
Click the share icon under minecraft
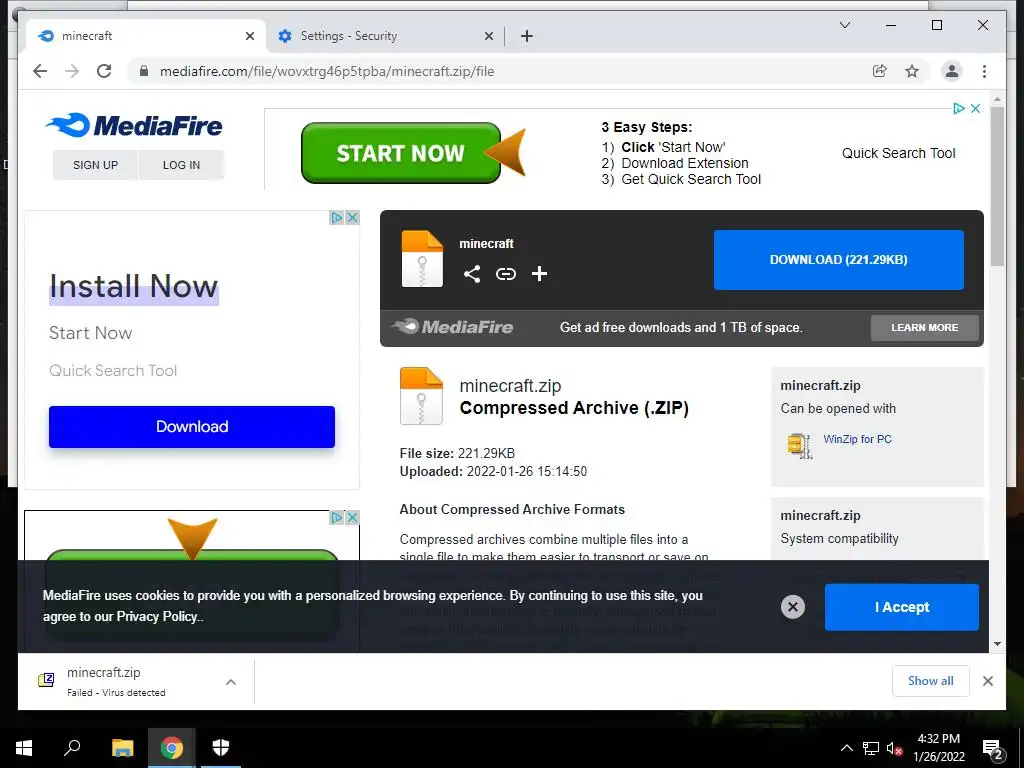point(472,274)
